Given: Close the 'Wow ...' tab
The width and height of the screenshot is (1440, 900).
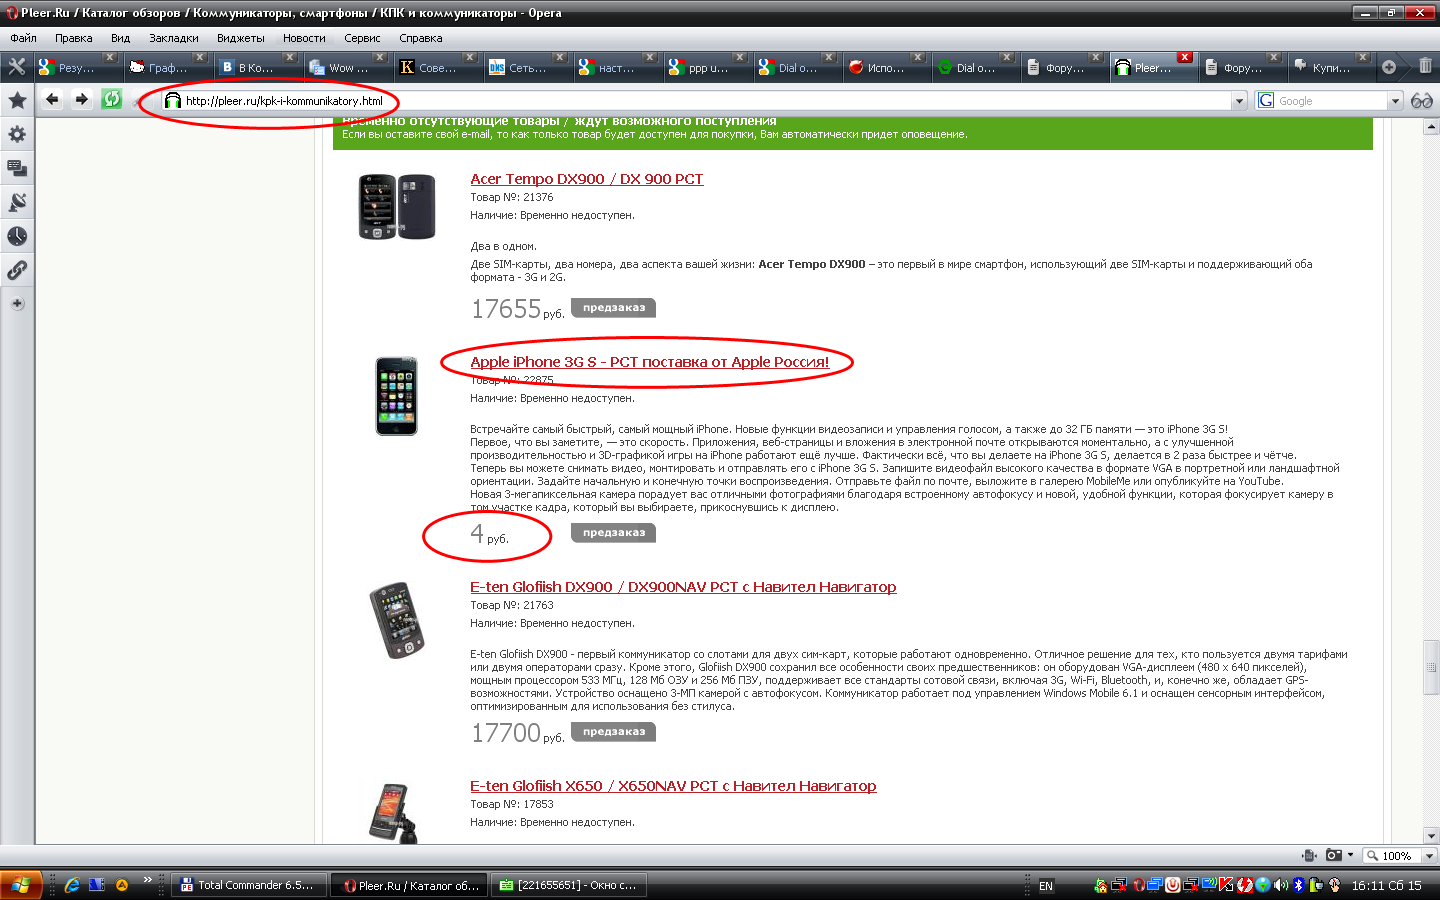Looking at the screenshot, I should tap(380, 57).
